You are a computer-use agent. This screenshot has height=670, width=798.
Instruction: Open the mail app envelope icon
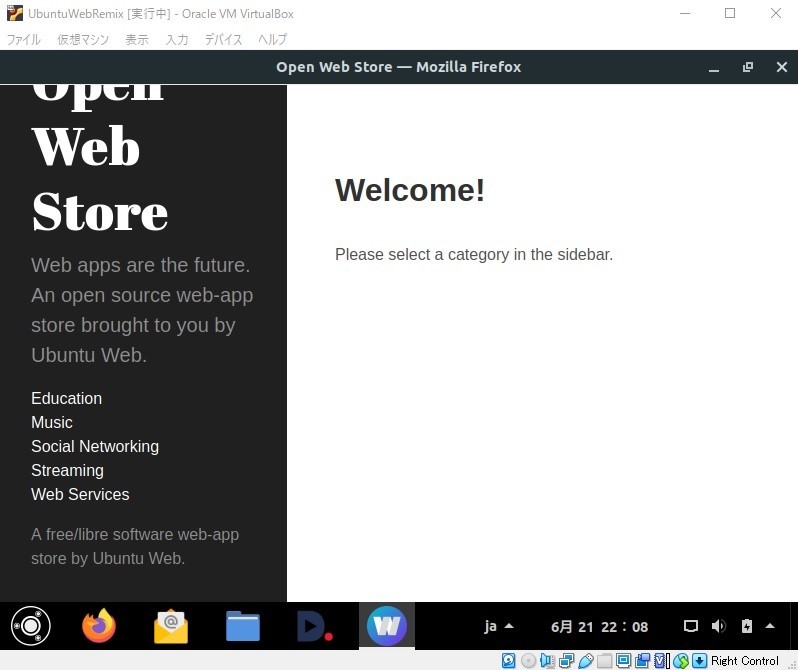point(171,626)
